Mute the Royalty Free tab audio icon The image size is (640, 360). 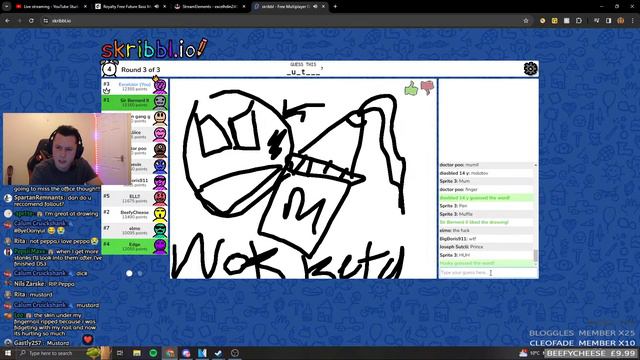(156, 7)
